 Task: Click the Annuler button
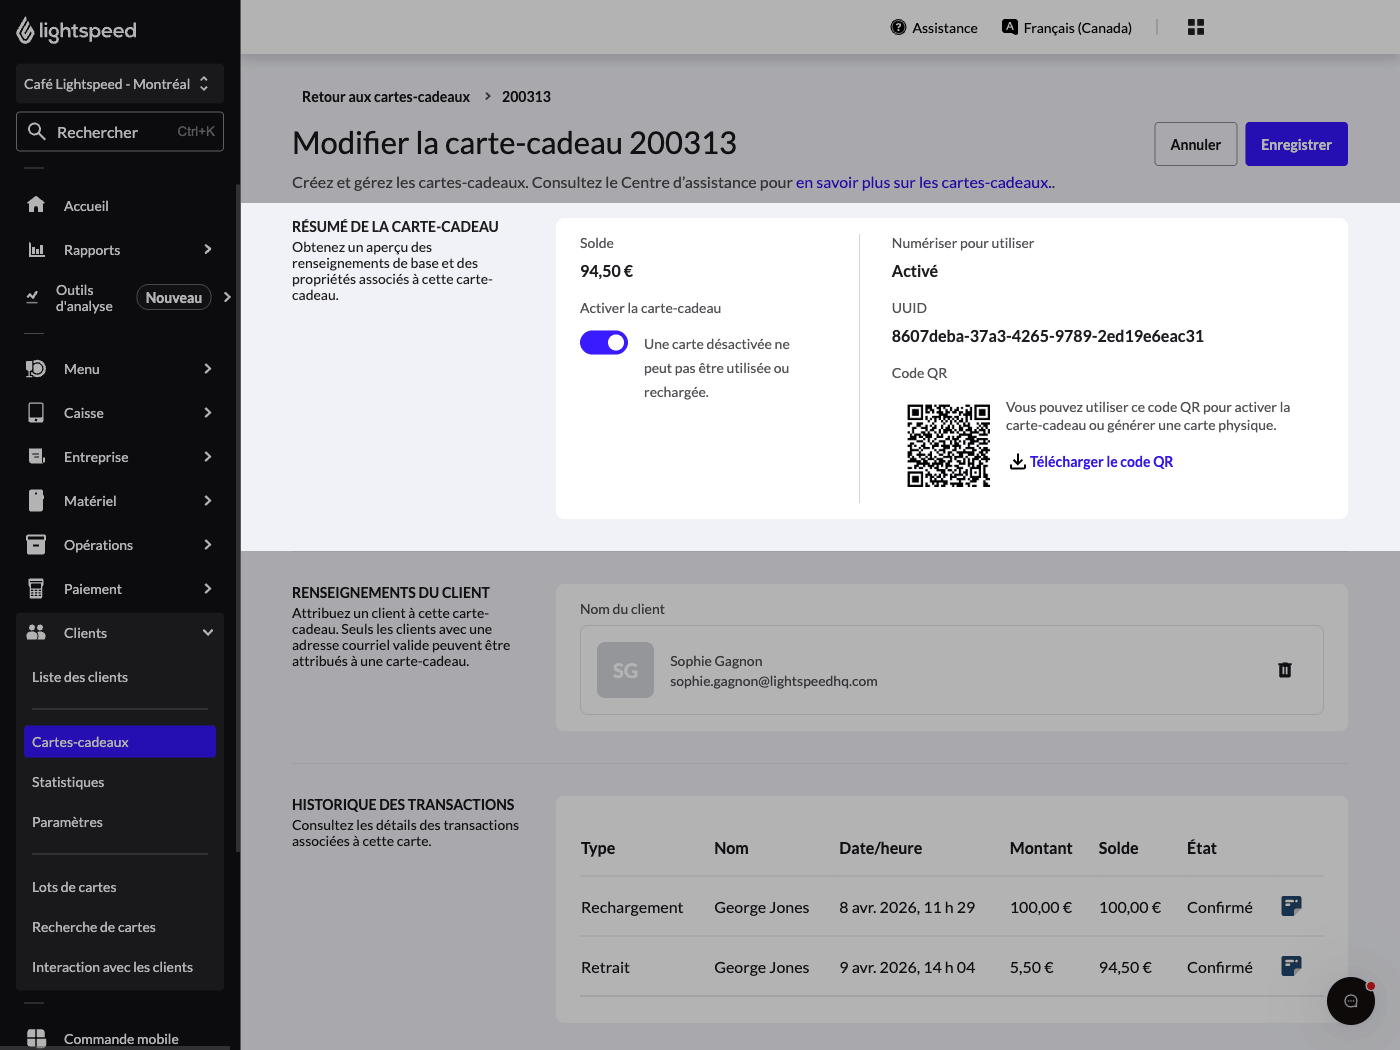(1196, 144)
